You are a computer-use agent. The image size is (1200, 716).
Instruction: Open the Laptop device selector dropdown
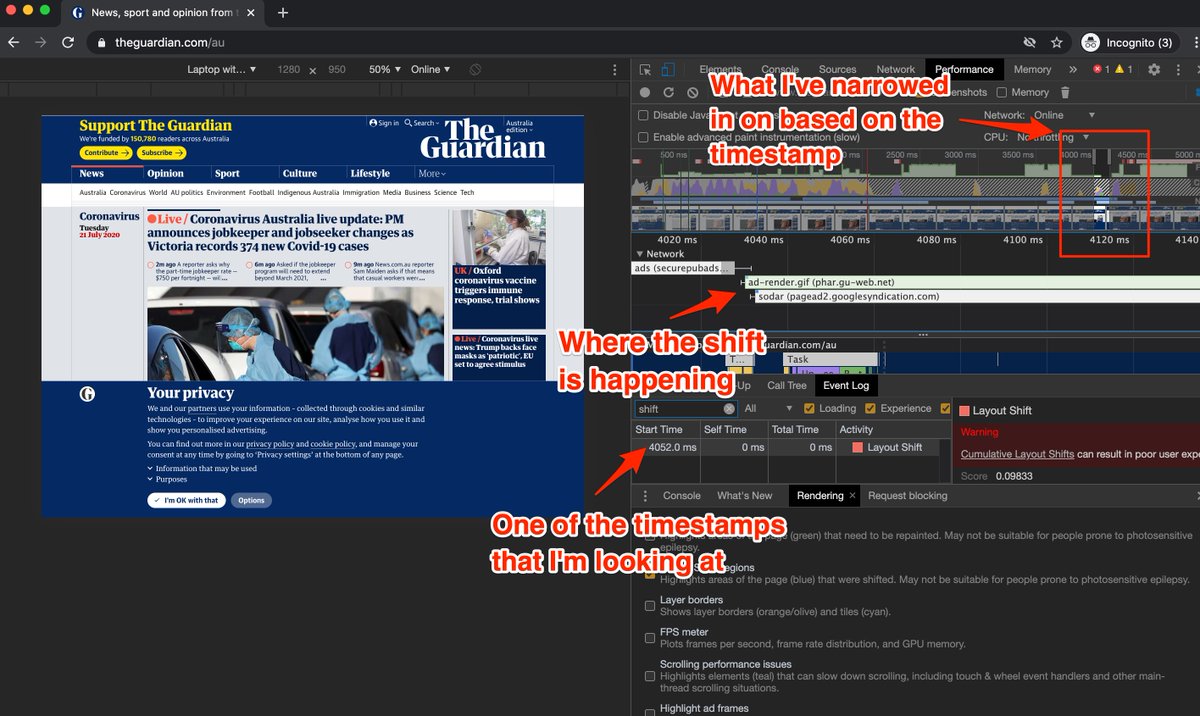point(222,70)
